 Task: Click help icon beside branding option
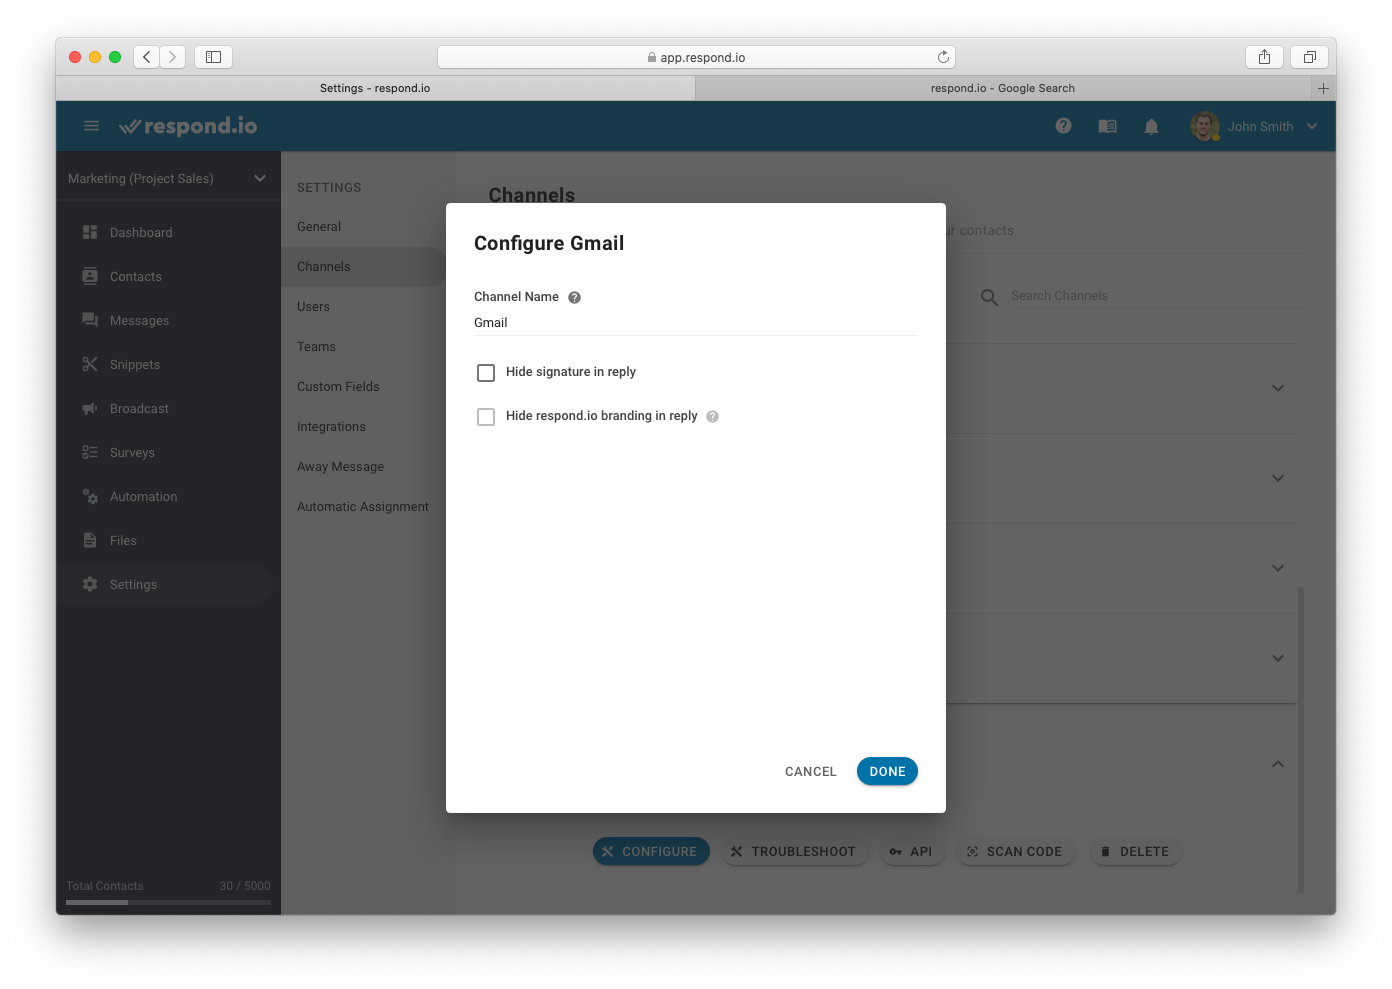coord(712,416)
